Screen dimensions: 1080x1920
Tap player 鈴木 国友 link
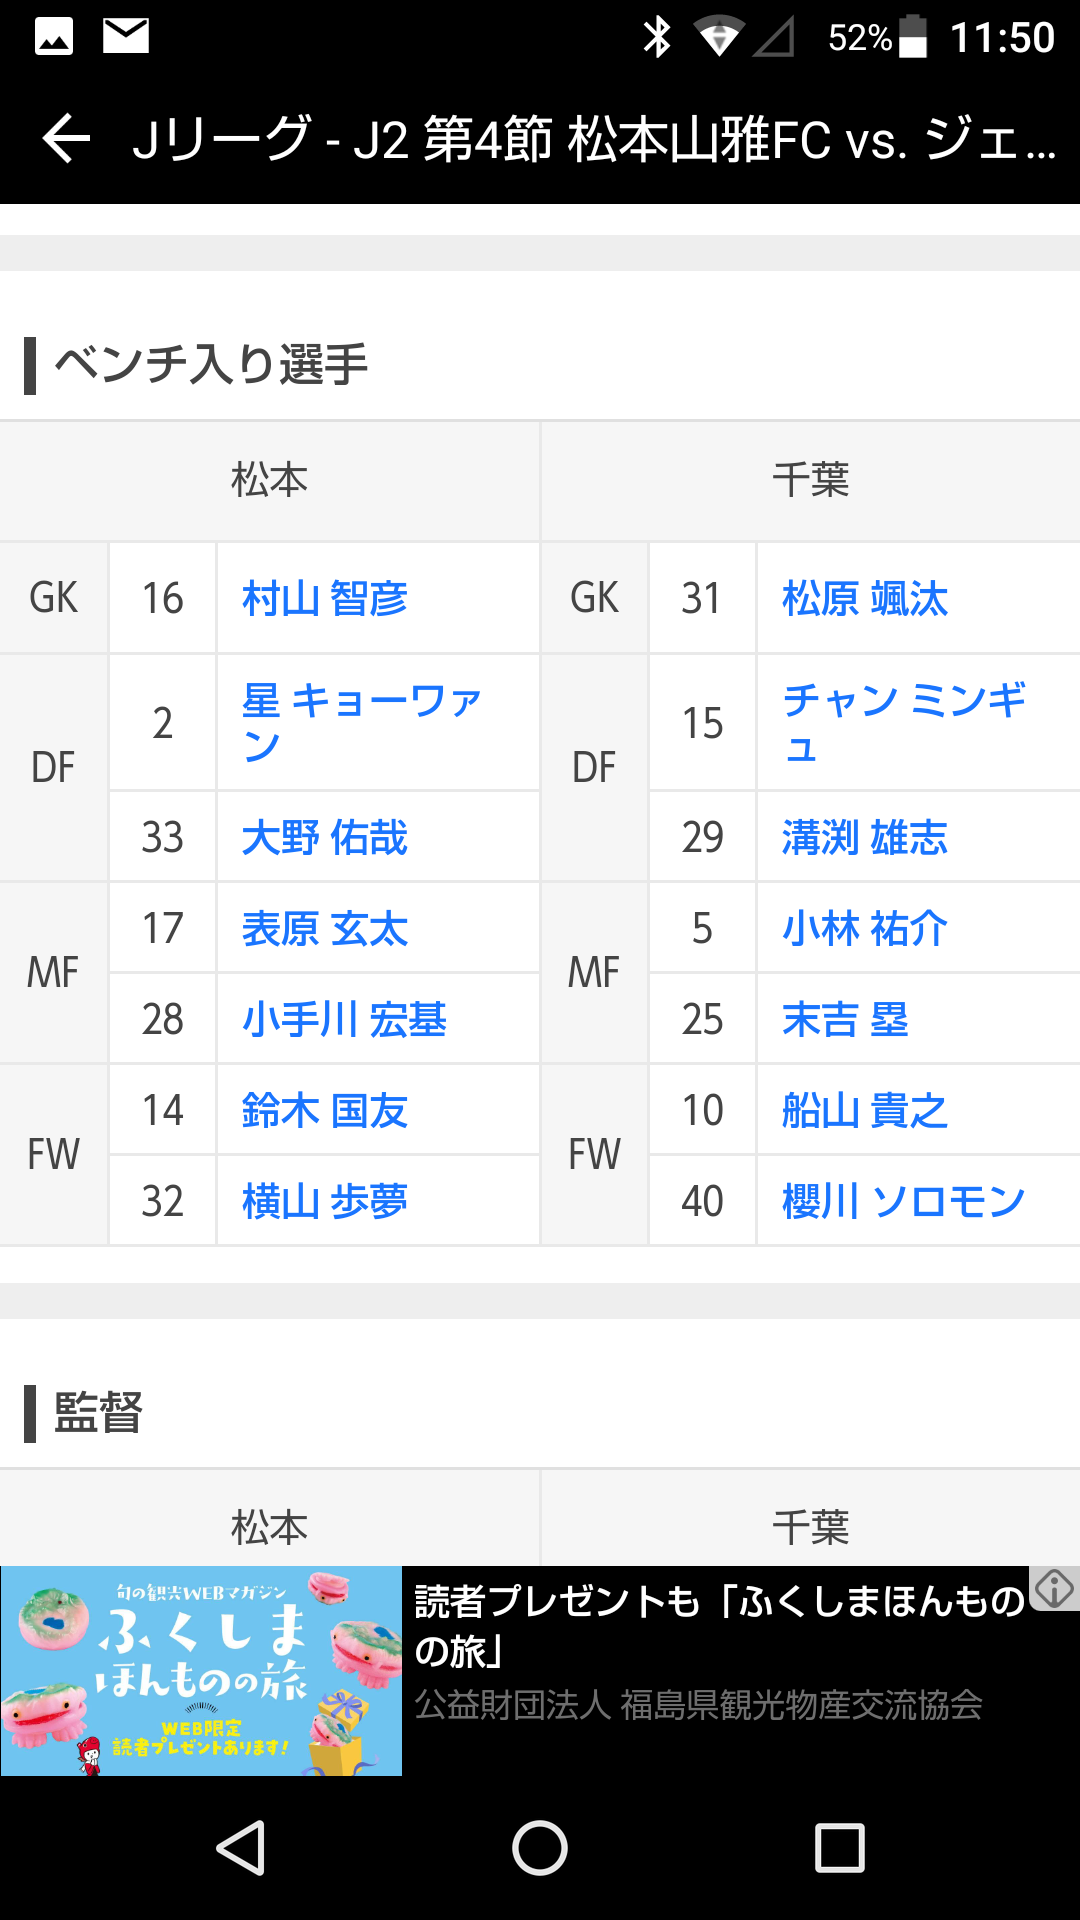[325, 1111]
